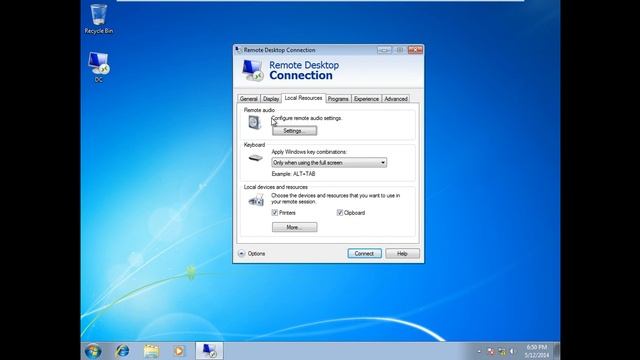Close the Remote Desktop Connection window
Viewport: 640px width, 360px height.
pos(415,50)
